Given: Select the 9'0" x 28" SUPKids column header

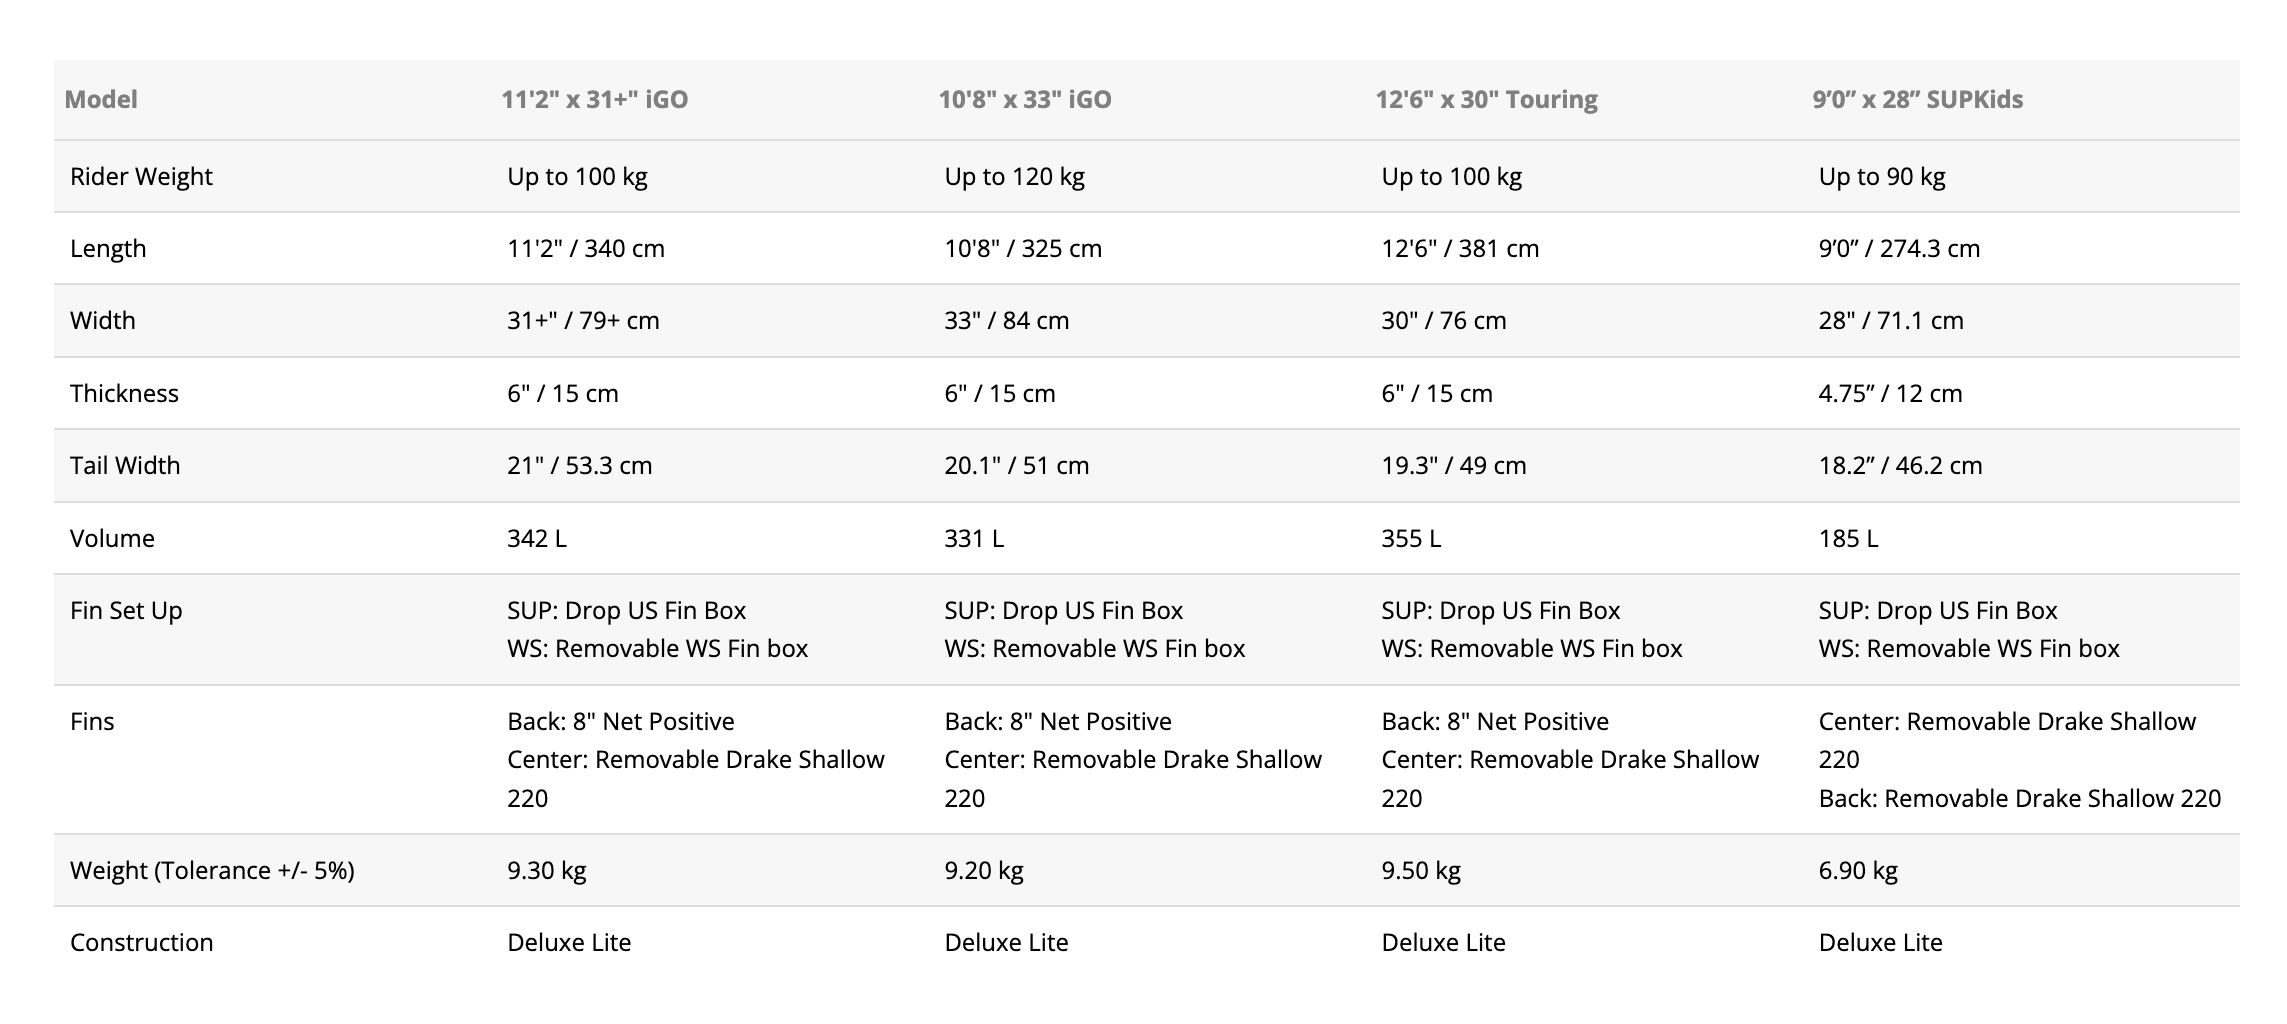Looking at the screenshot, I should 1917,99.
